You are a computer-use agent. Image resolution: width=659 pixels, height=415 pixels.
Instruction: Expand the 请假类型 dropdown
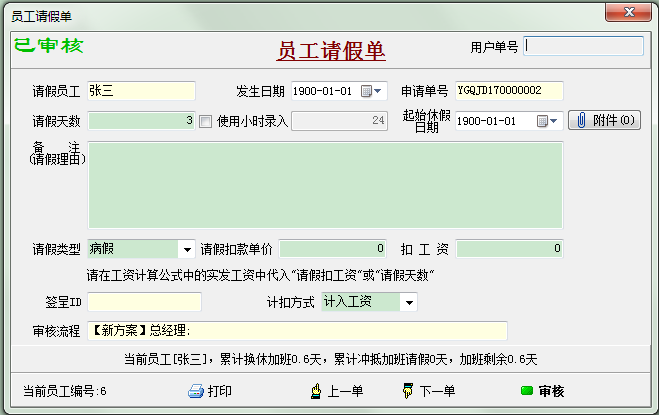coord(186,249)
